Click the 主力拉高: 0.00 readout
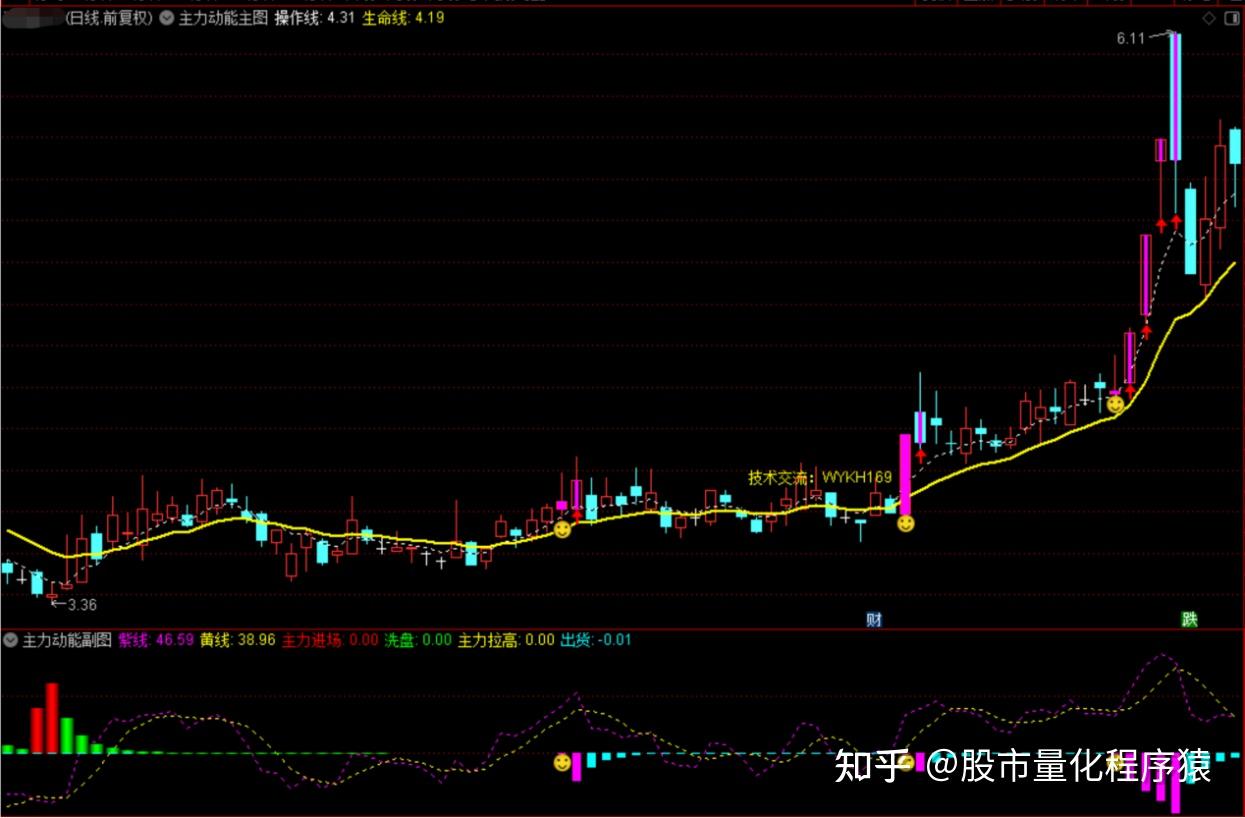The width and height of the screenshot is (1245, 818). tap(506, 640)
